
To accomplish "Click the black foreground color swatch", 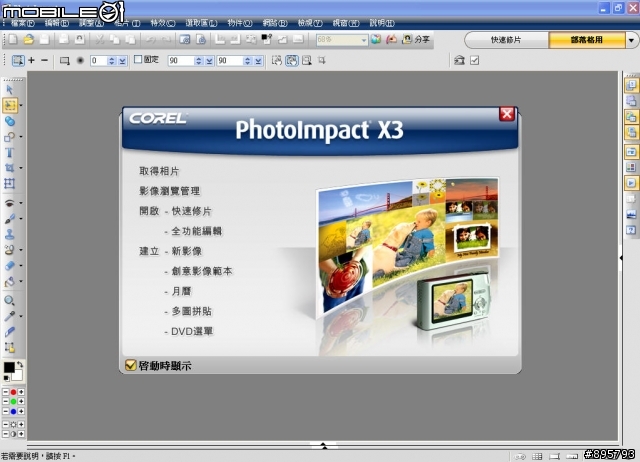I will [9, 367].
